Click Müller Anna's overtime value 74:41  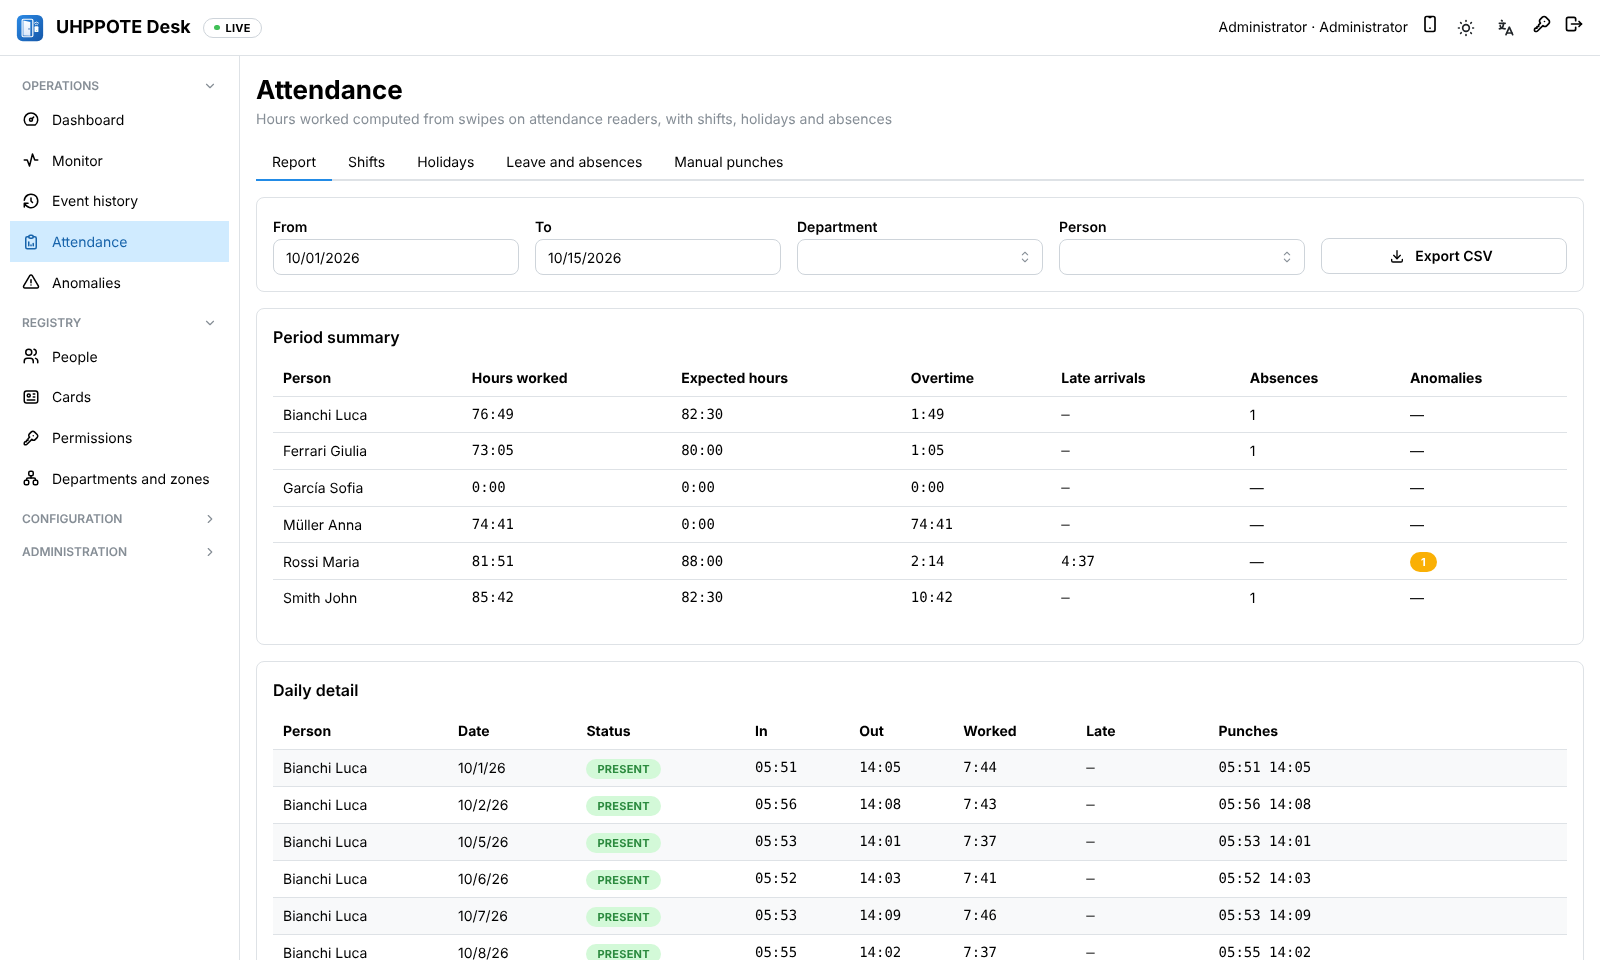click(932, 524)
